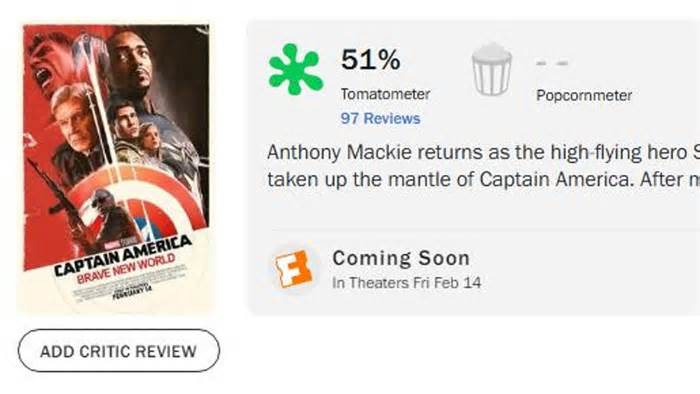Open the Popcornmeter label details
The image size is (700, 394).
pos(584,95)
